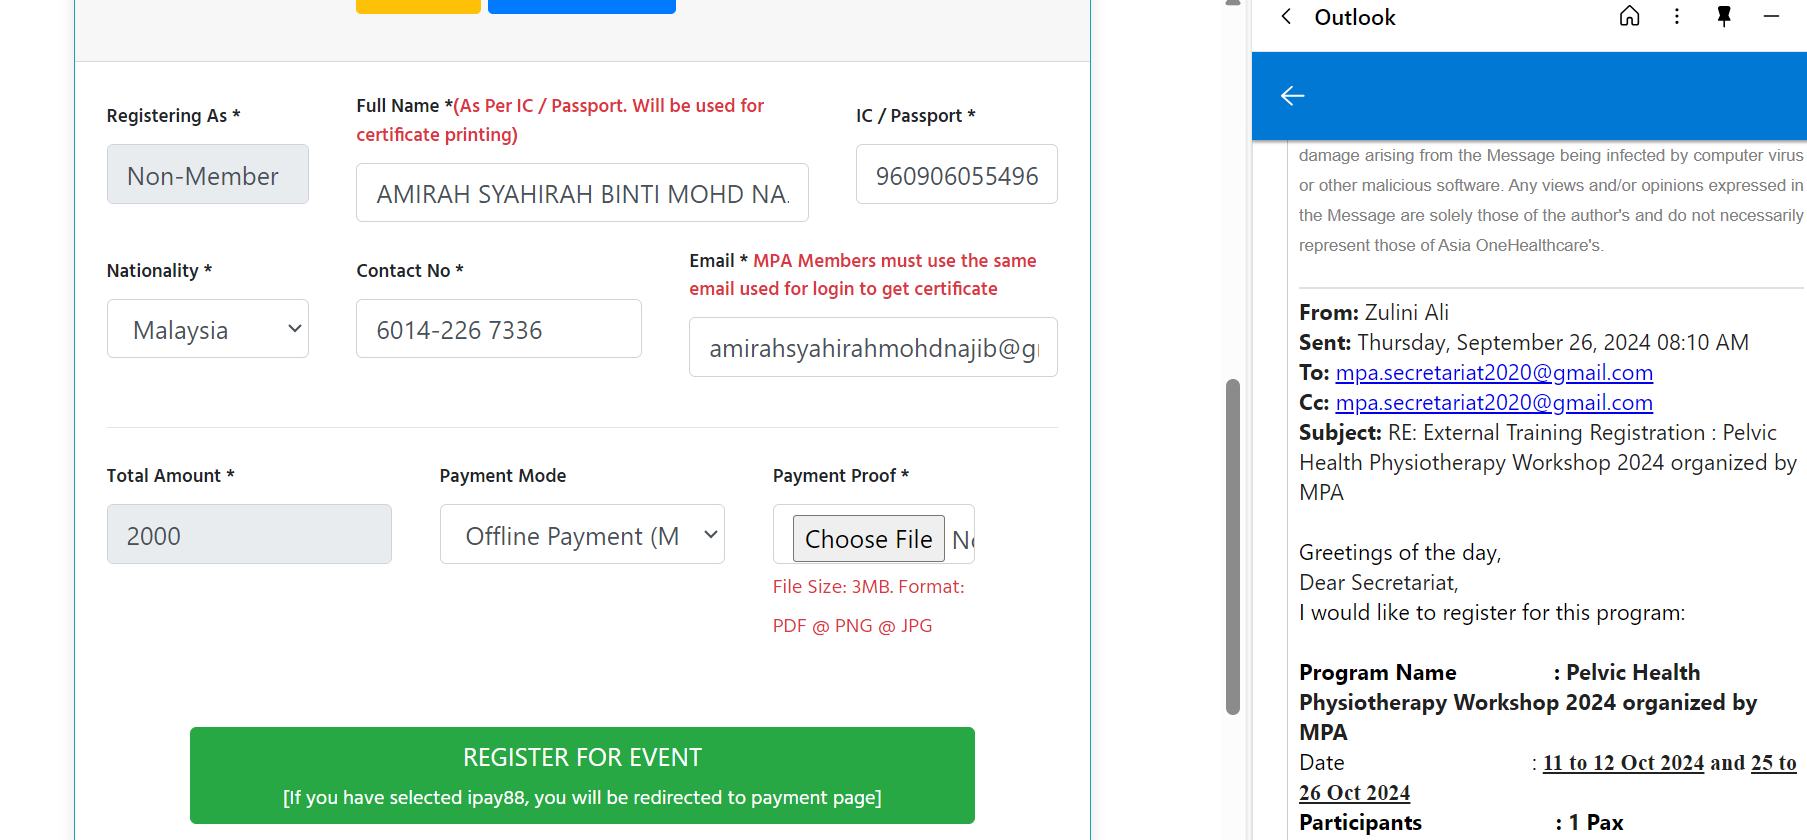1807x840 pixels.
Task: Click the back chevron beside the Outlook title
Action: tap(1286, 16)
